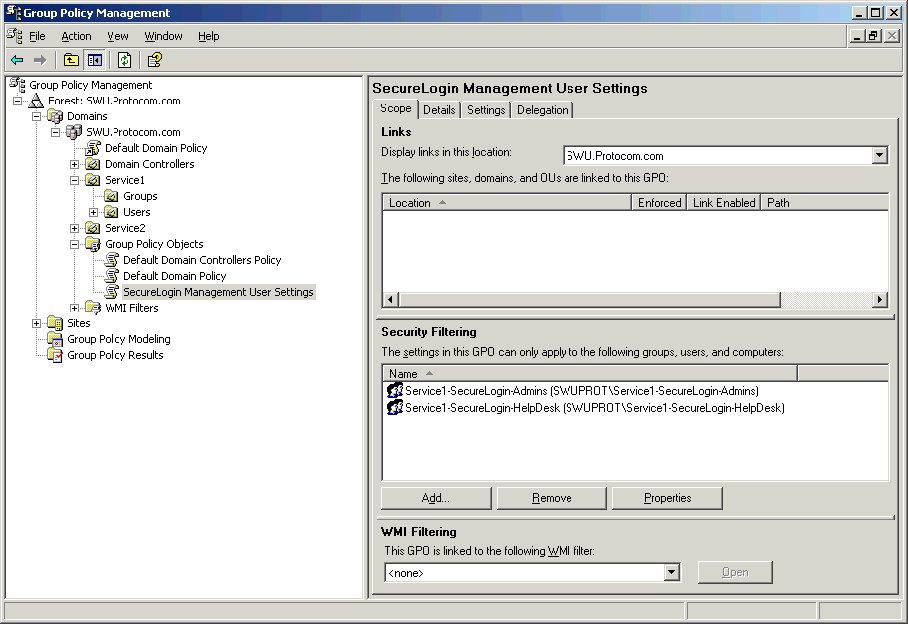Open the Action menu

pyautogui.click(x=76, y=36)
